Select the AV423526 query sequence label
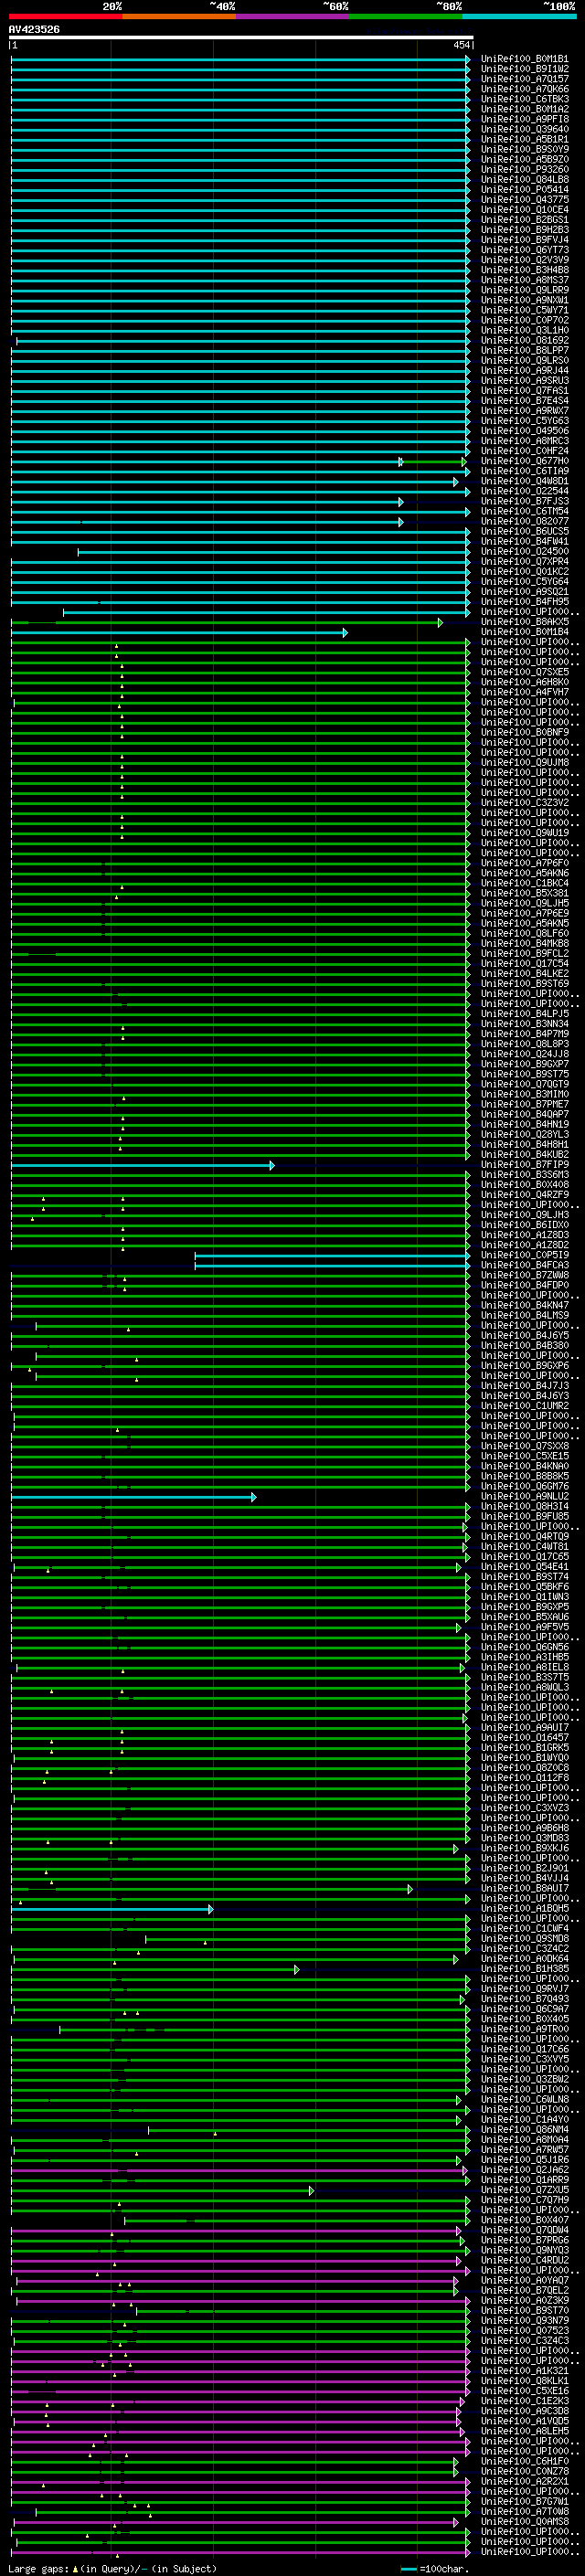Image resolution: width=585 pixels, height=2576 pixels. [x=34, y=30]
